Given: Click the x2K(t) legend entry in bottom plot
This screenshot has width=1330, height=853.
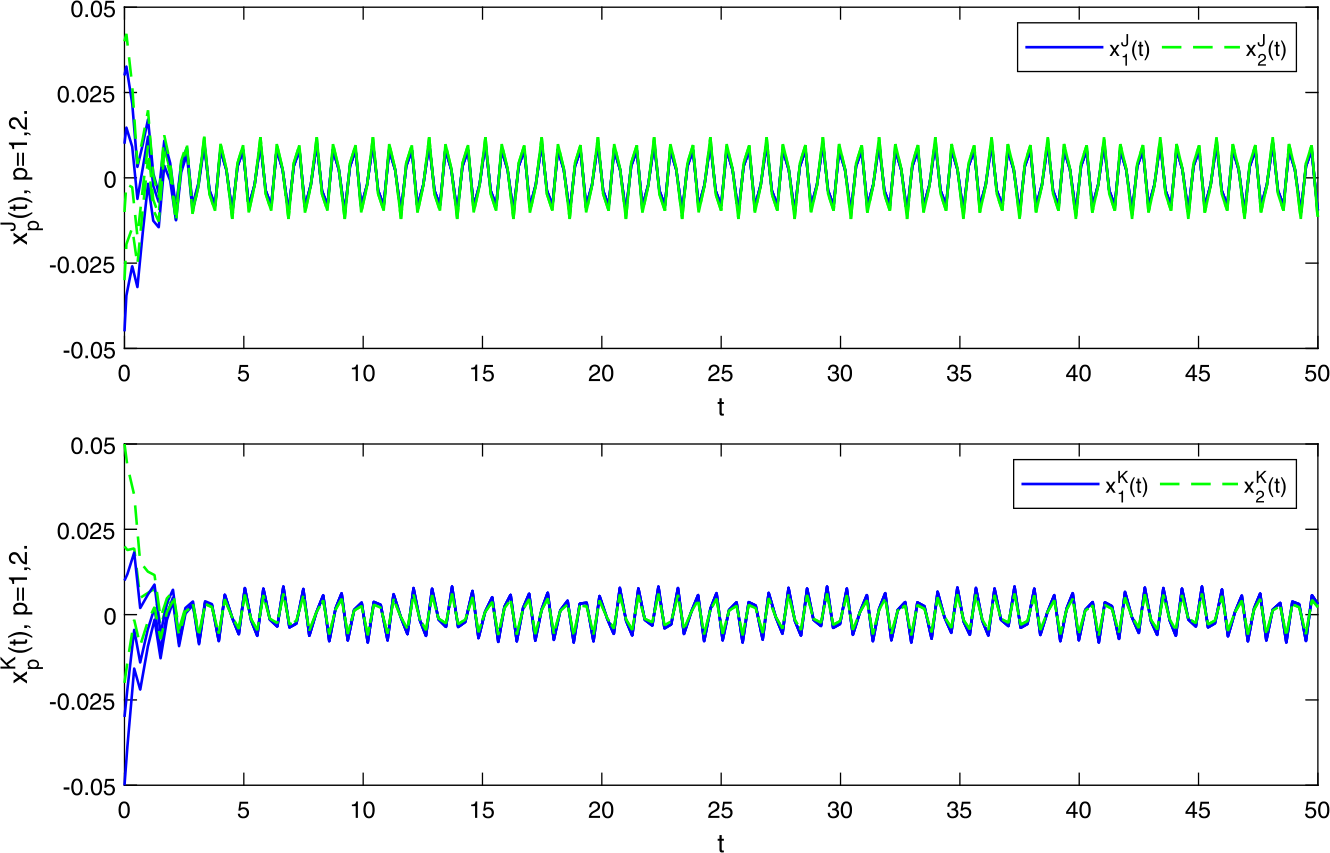Looking at the screenshot, I should click(x=1223, y=486).
